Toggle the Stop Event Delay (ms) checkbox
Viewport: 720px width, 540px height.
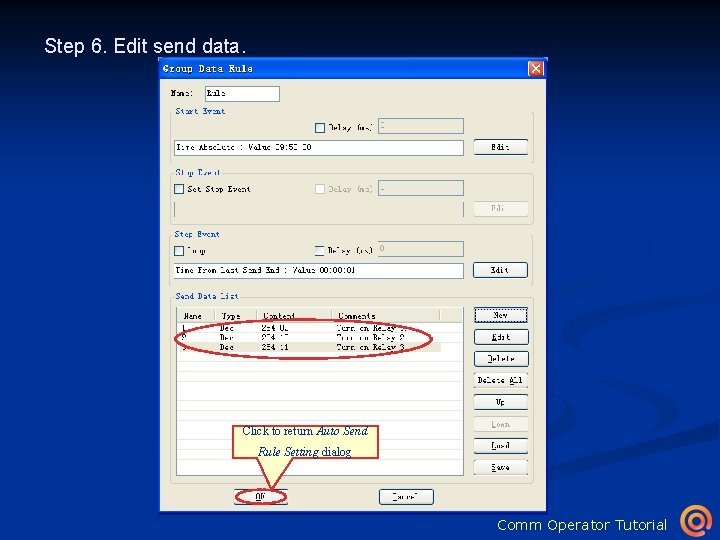coord(320,189)
